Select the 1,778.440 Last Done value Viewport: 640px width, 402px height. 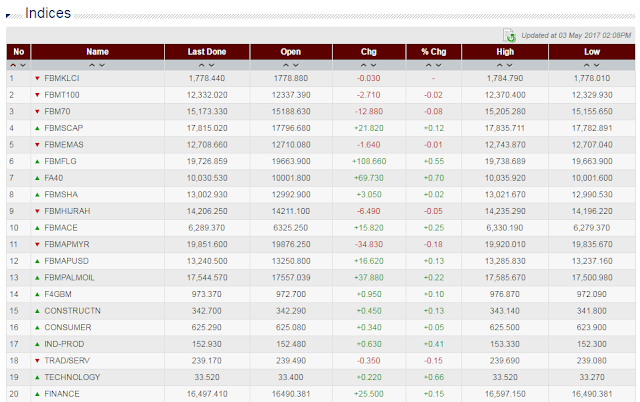(x=207, y=78)
